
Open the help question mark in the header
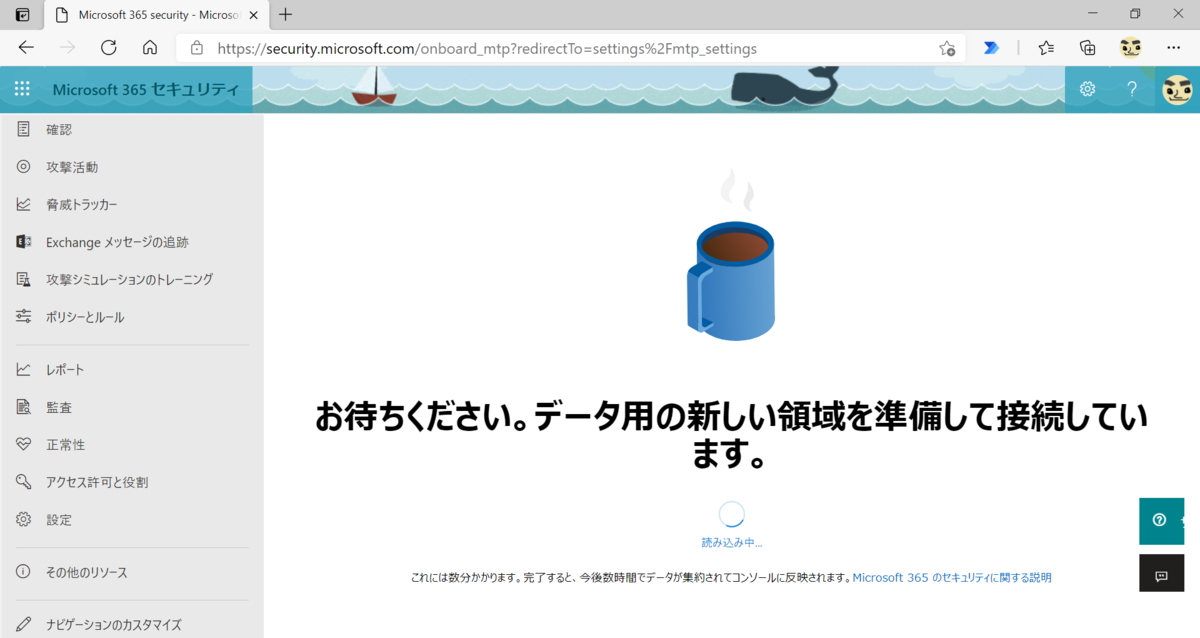(1132, 89)
